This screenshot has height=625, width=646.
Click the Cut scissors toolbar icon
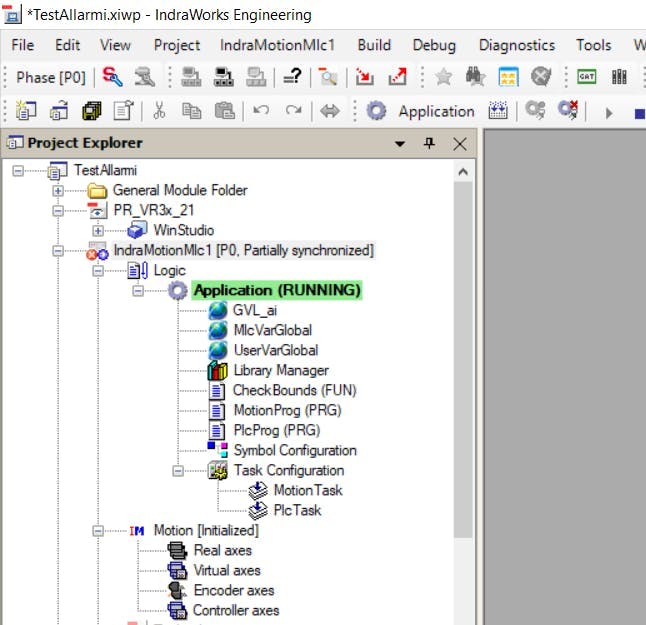click(160, 111)
